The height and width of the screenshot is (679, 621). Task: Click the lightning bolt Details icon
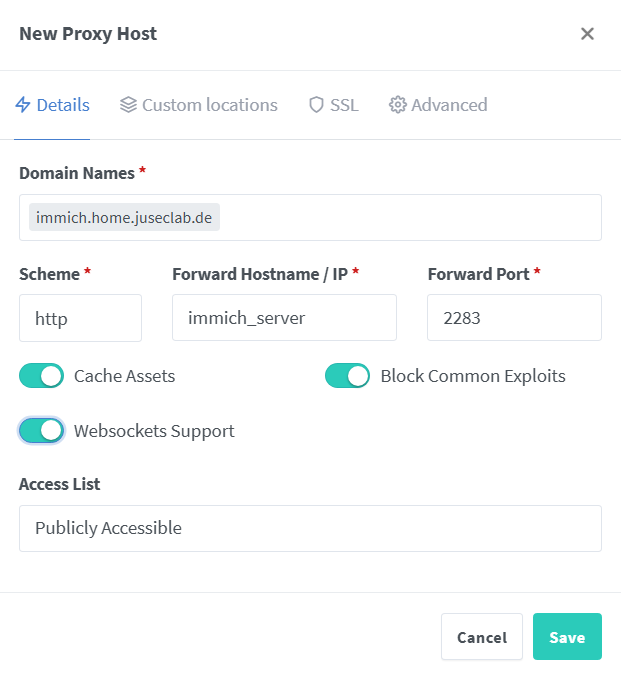tap(23, 105)
